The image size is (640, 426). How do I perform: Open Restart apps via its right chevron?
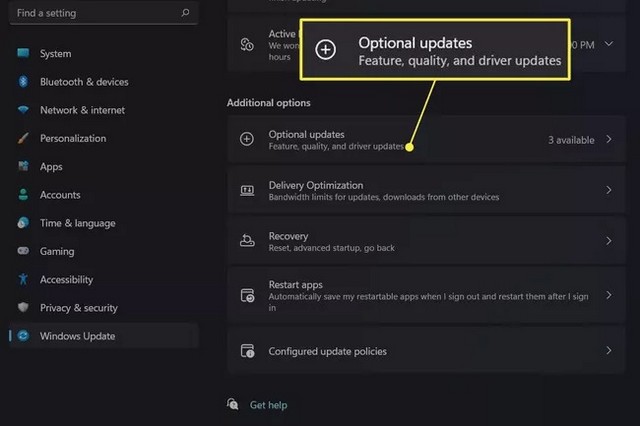609,295
